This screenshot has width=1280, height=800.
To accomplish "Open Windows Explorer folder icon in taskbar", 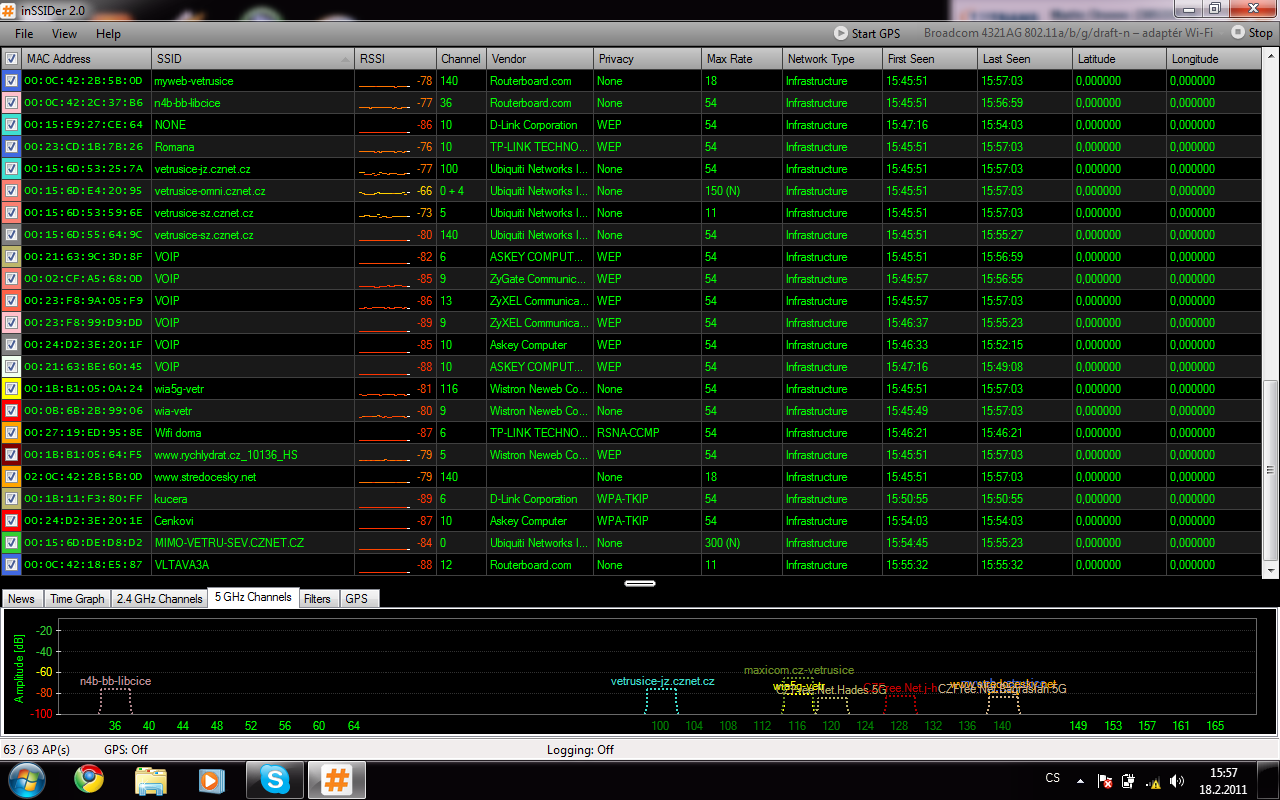I will pos(150,778).
